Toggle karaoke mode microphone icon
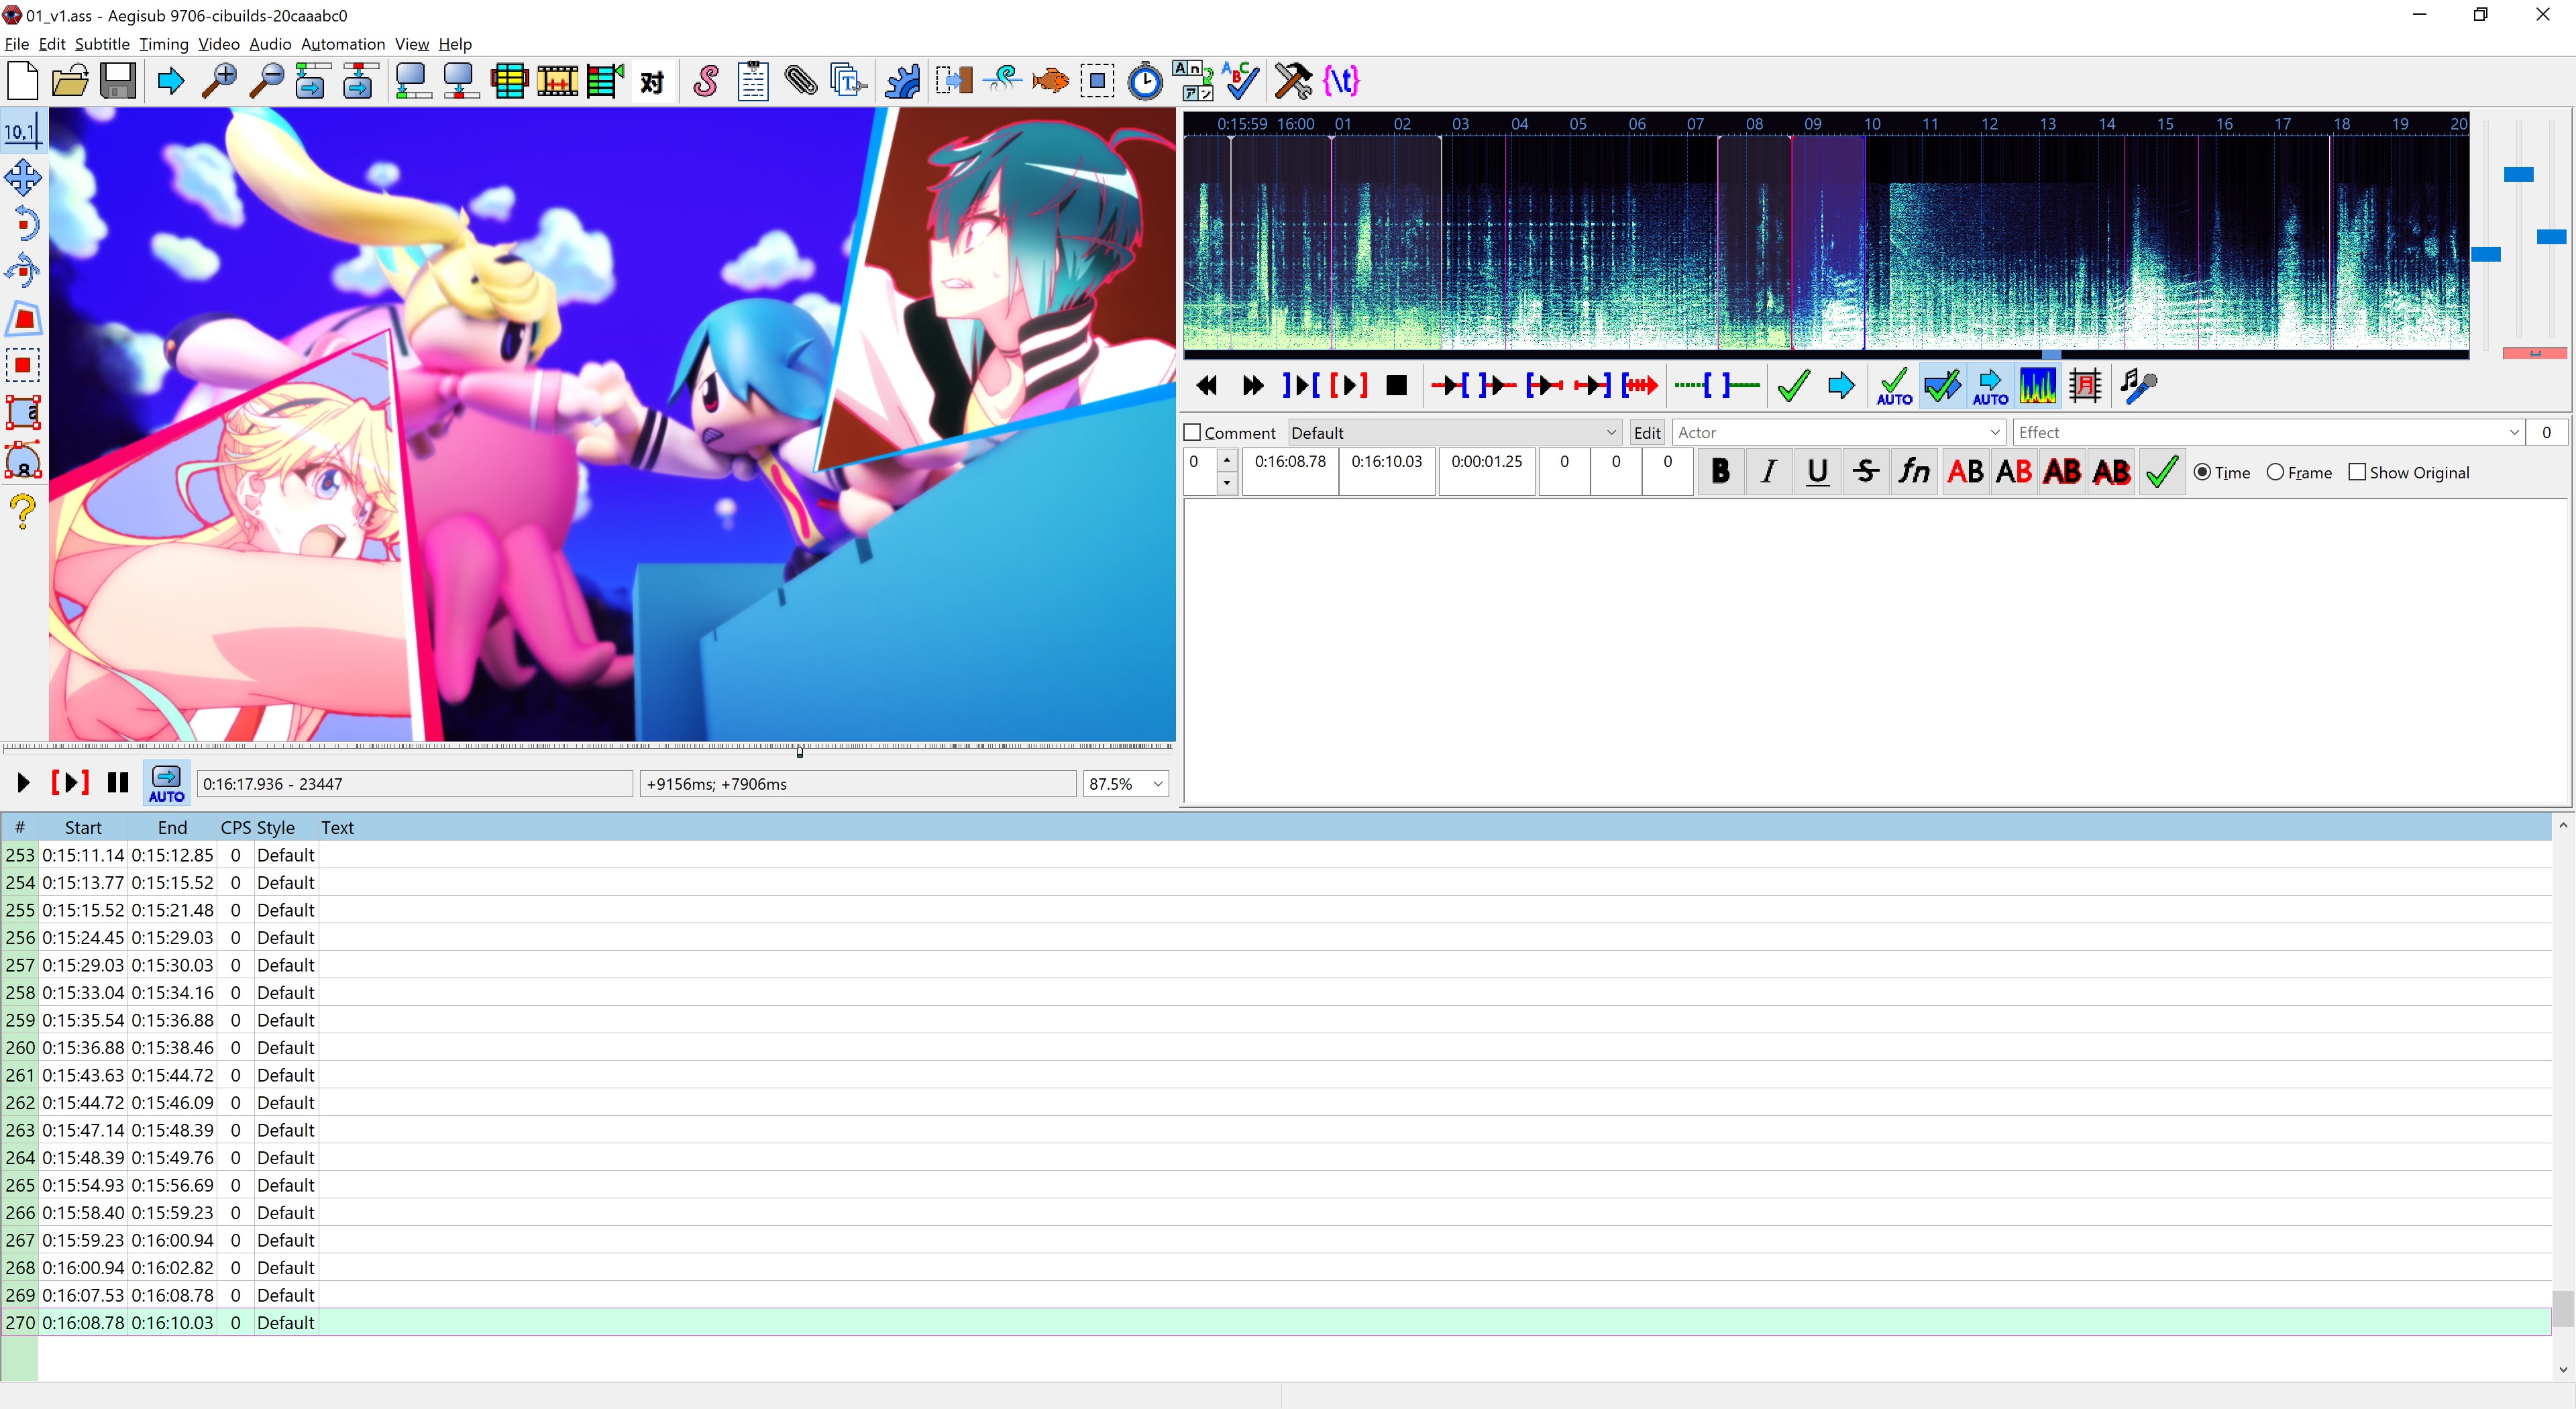Screen dimensions: 2576x1409 pyautogui.click(x=2138, y=386)
